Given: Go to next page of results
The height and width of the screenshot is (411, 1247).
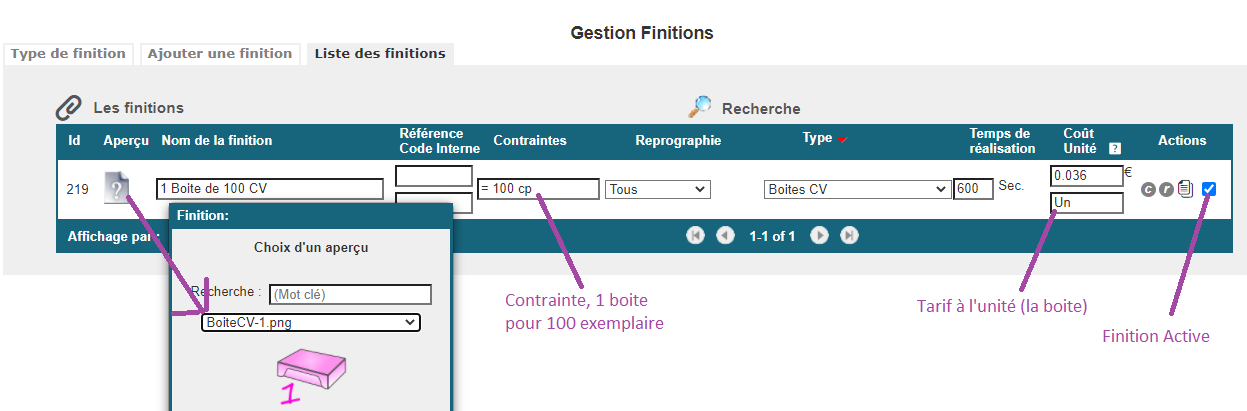Looking at the screenshot, I should 819,236.
